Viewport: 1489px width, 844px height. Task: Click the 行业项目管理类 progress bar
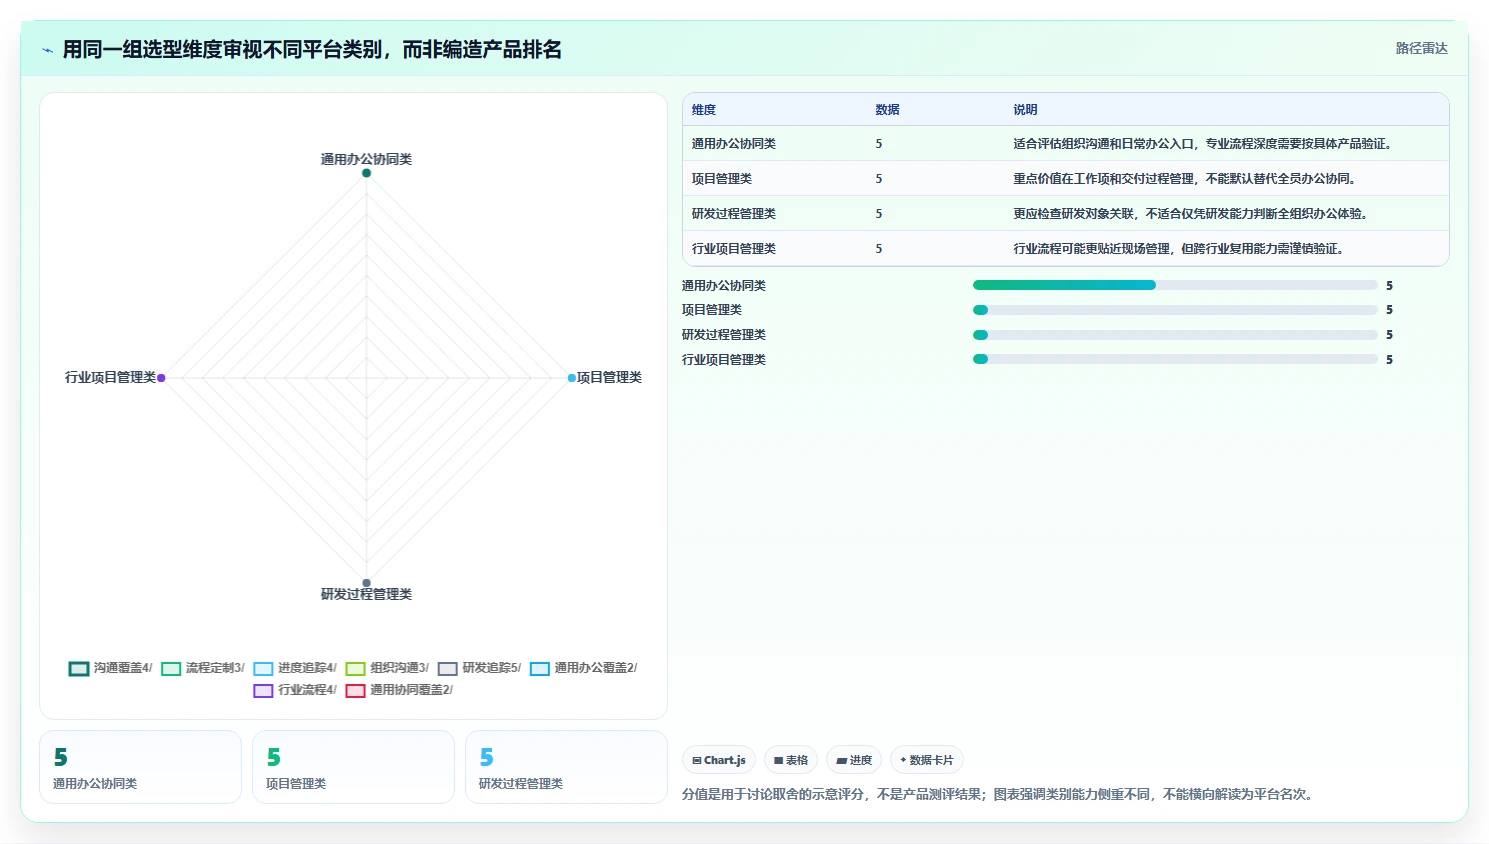(x=1175, y=359)
